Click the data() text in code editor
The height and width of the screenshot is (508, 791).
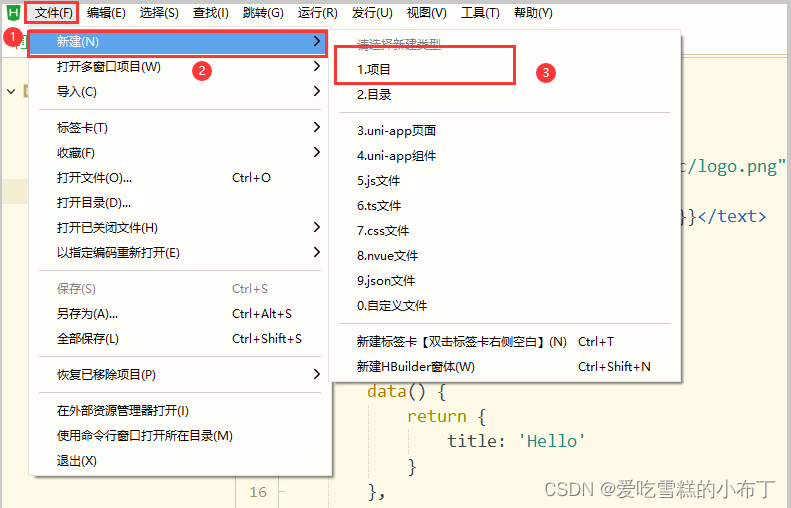point(396,391)
